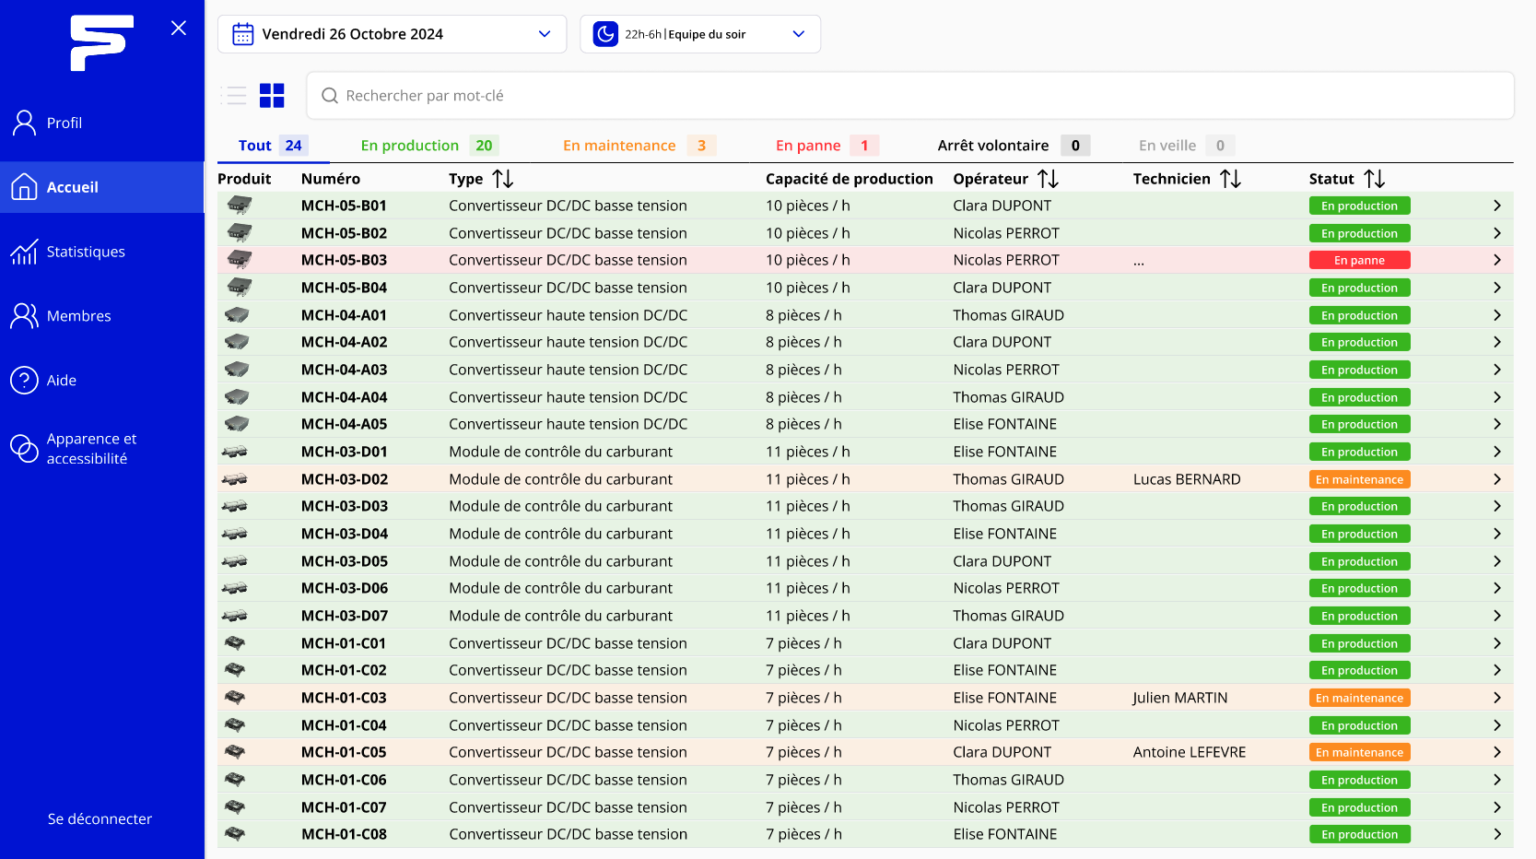The height and width of the screenshot is (859, 1536).
Task: Click Se déconnecter to log out
Action: coord(100,819)
